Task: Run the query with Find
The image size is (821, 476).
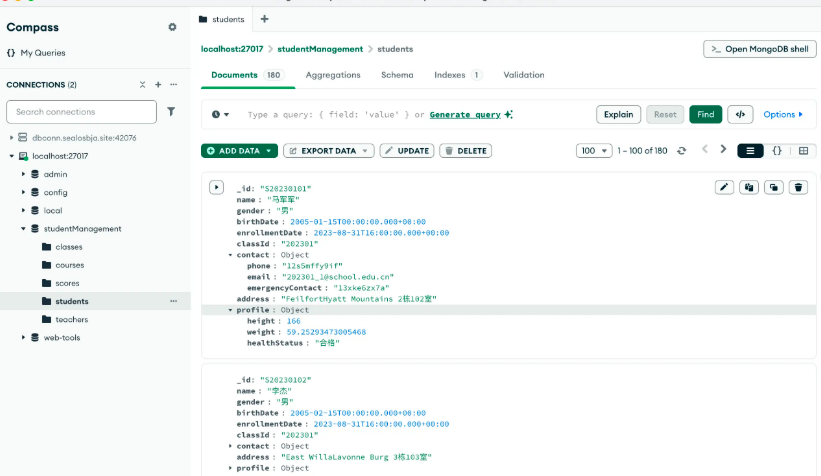Action: coord(705,115)
